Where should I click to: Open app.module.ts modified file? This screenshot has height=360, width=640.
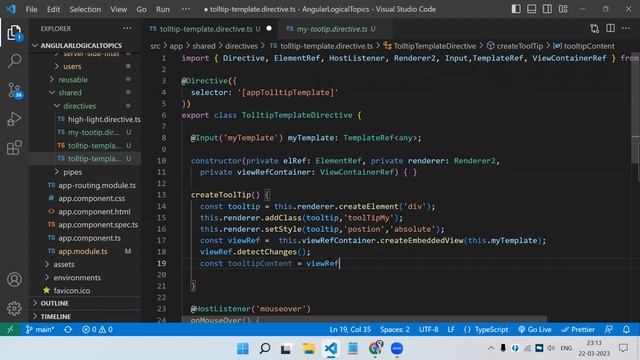pos(82,251)
